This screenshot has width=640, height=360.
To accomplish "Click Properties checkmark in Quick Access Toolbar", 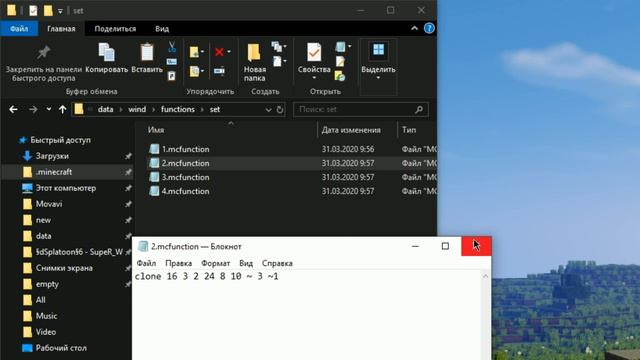I will point(33,11).
